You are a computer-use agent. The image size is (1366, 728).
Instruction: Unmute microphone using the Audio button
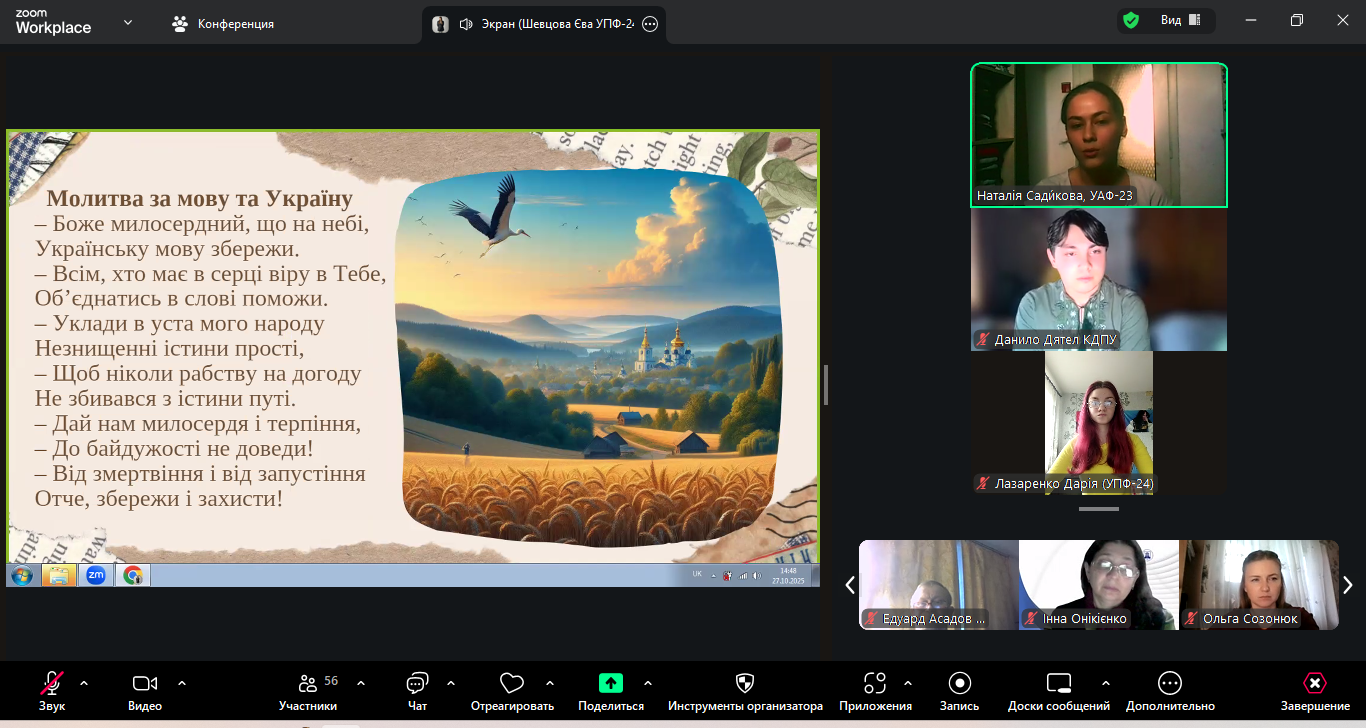pos(52,684)
